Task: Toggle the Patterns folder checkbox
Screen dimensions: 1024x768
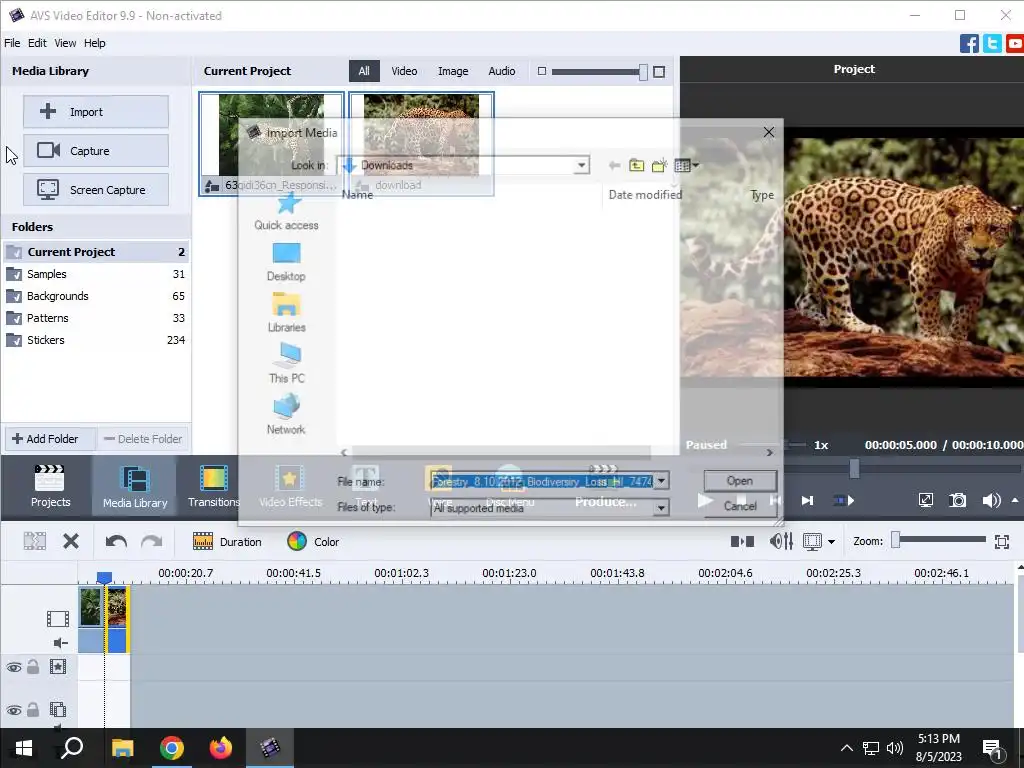Action: coord(14,318)
